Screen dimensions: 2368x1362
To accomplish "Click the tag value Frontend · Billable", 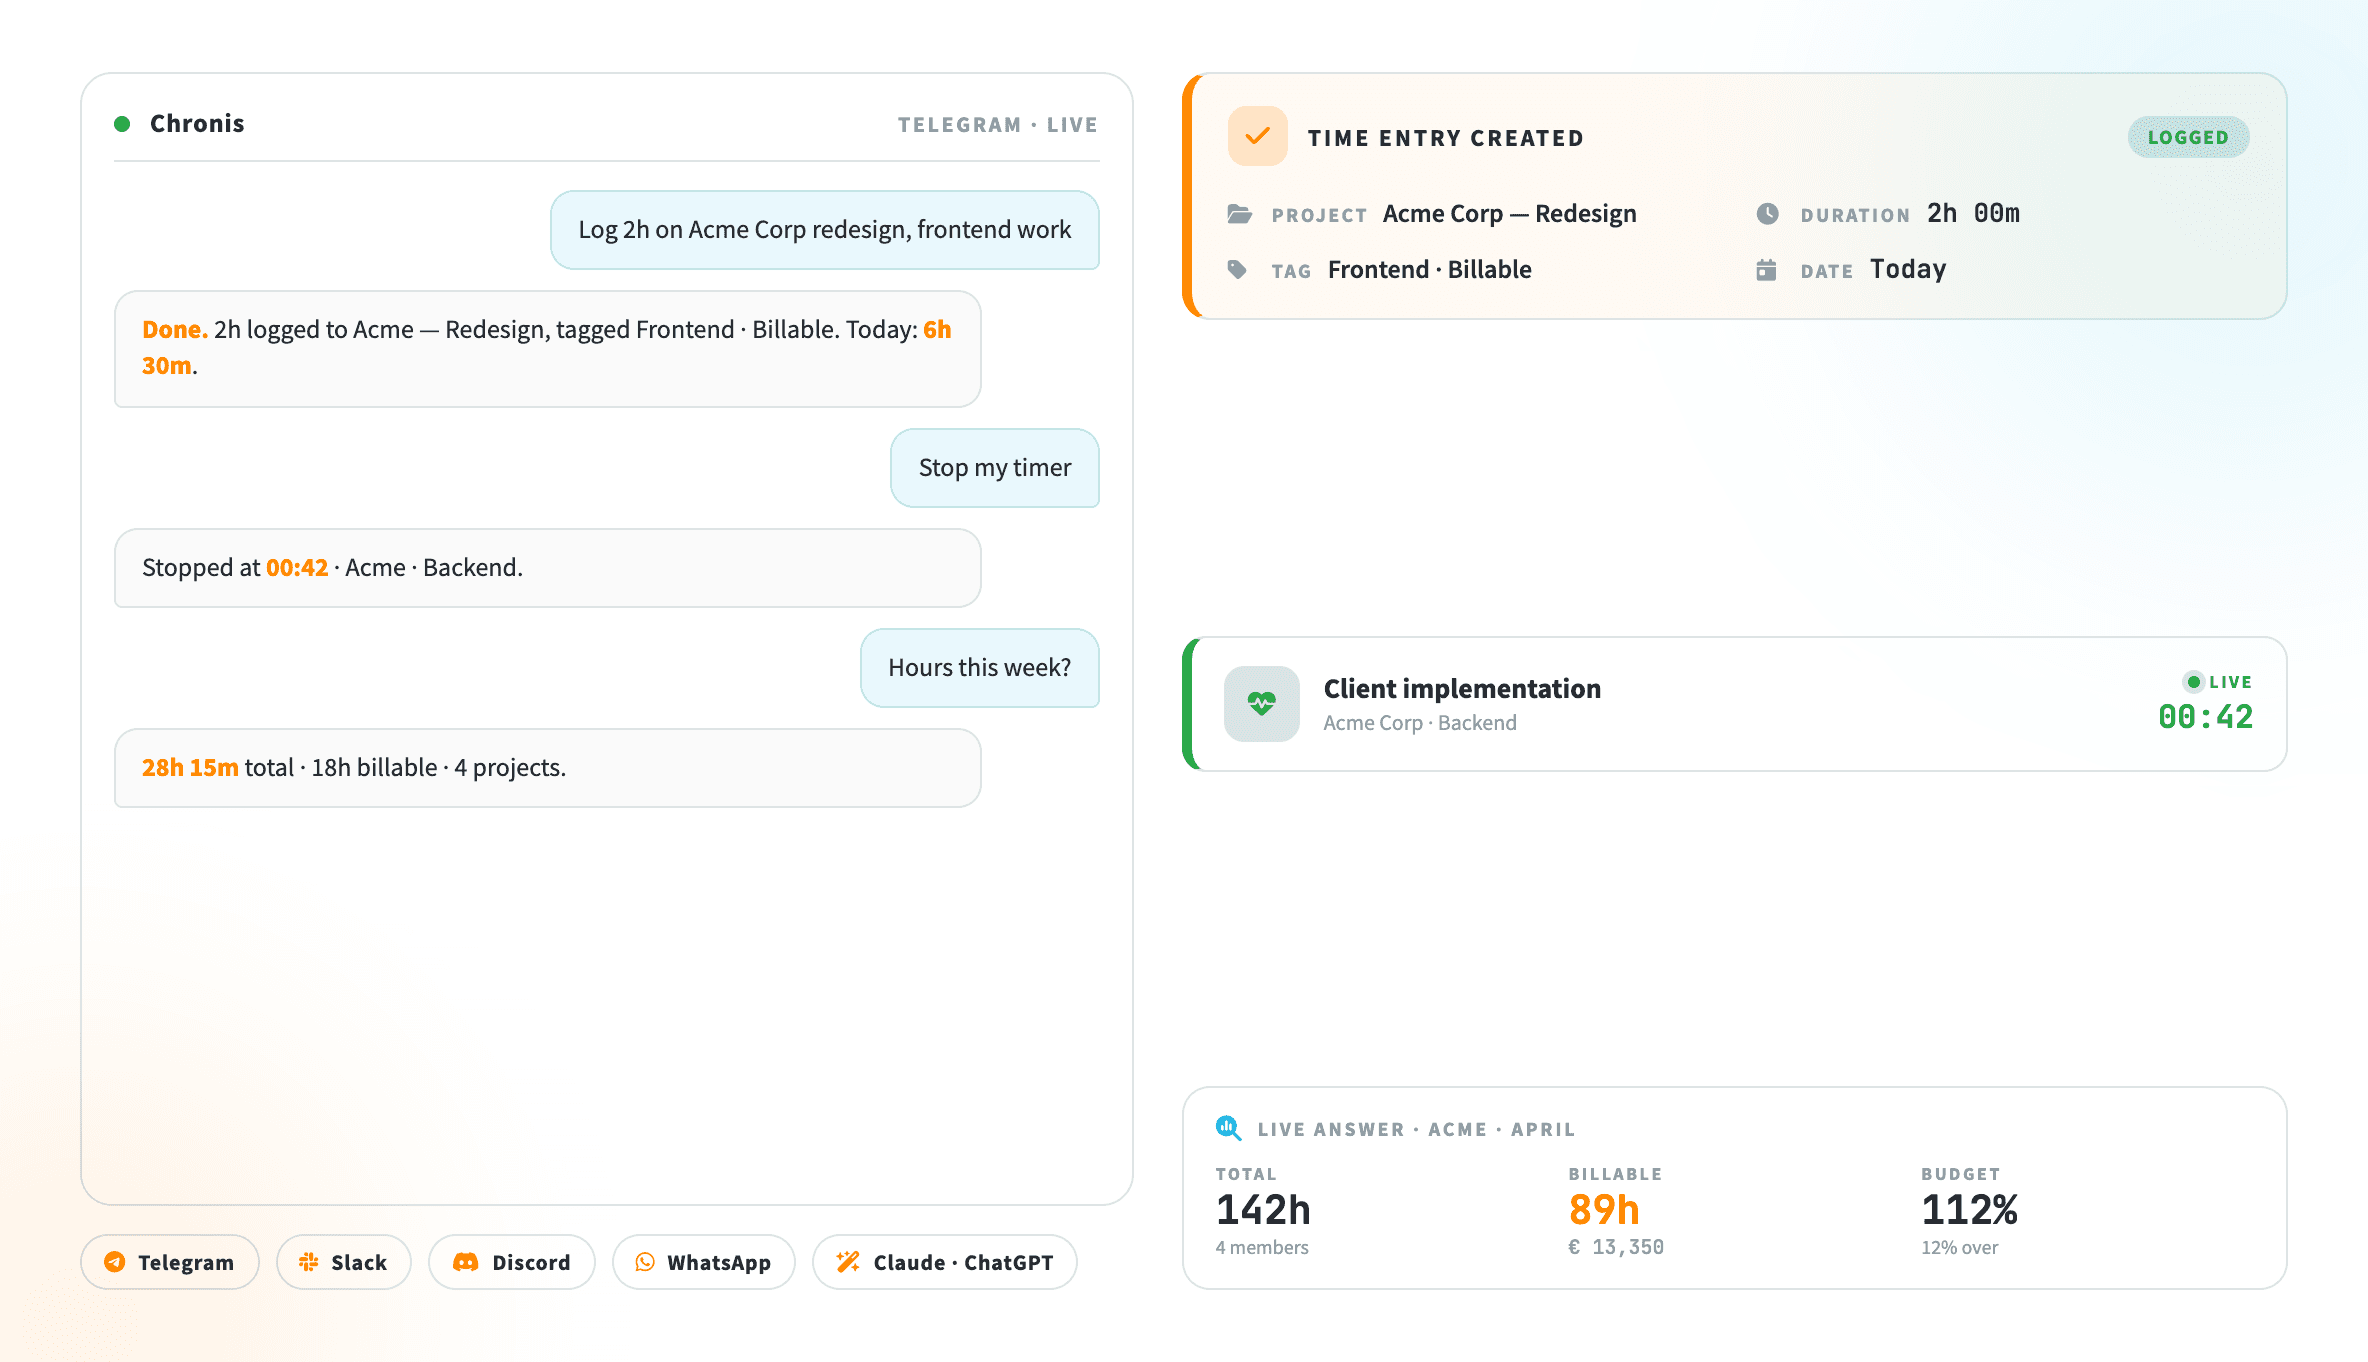I will coord(1430,270).
